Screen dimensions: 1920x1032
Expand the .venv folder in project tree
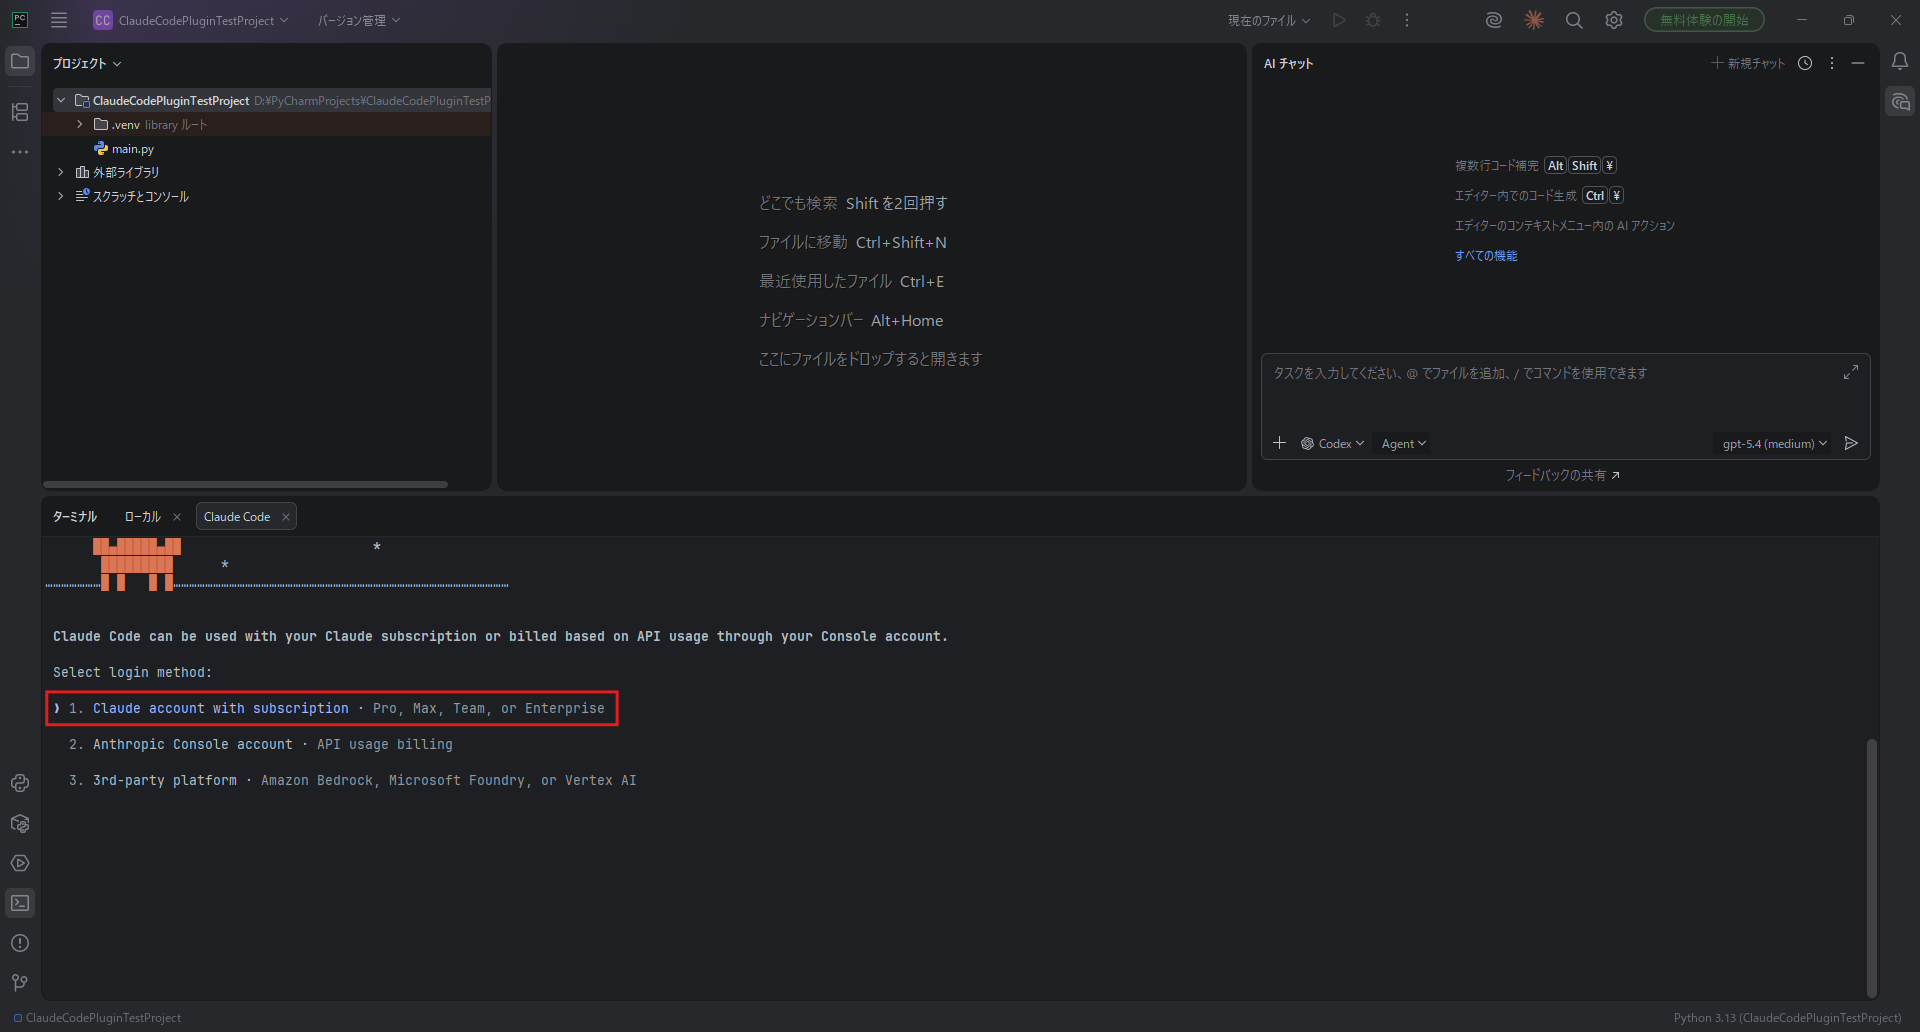point(80,124)
